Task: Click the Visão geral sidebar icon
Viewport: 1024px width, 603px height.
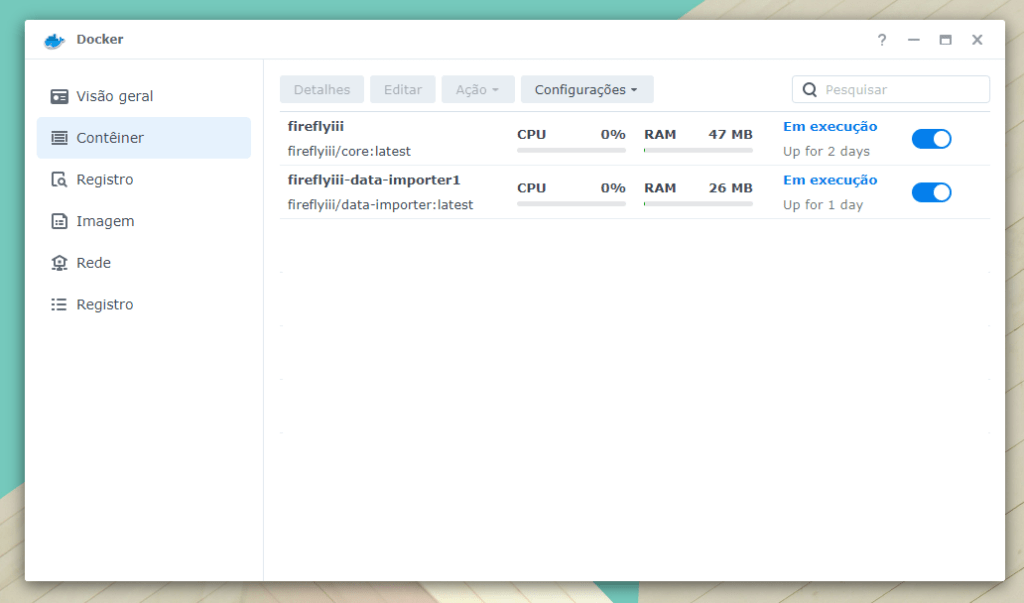Action: click(59, 97)
